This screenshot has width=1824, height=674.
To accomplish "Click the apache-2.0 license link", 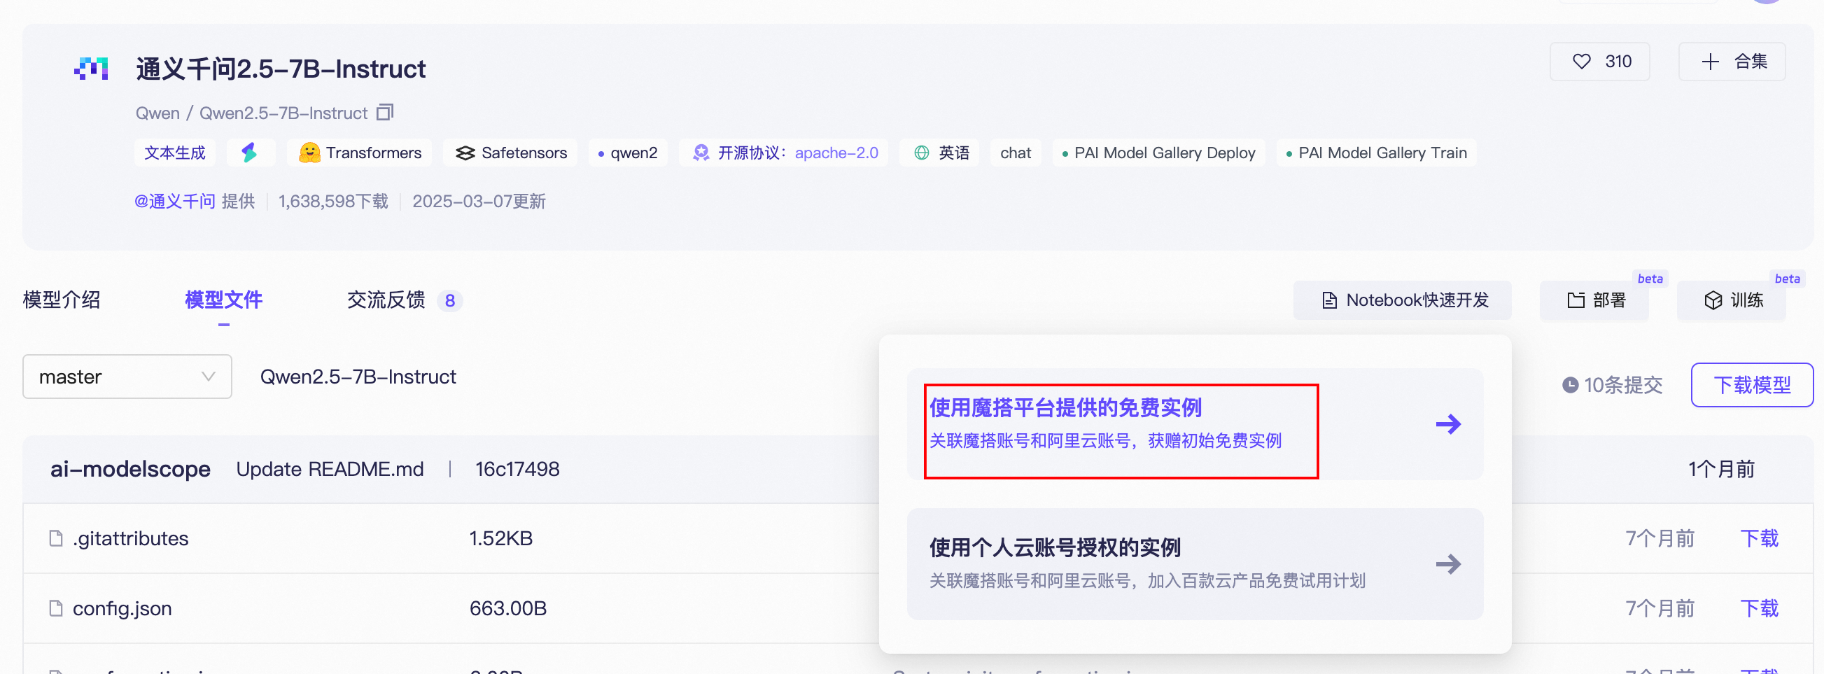I will click(837, 153).
